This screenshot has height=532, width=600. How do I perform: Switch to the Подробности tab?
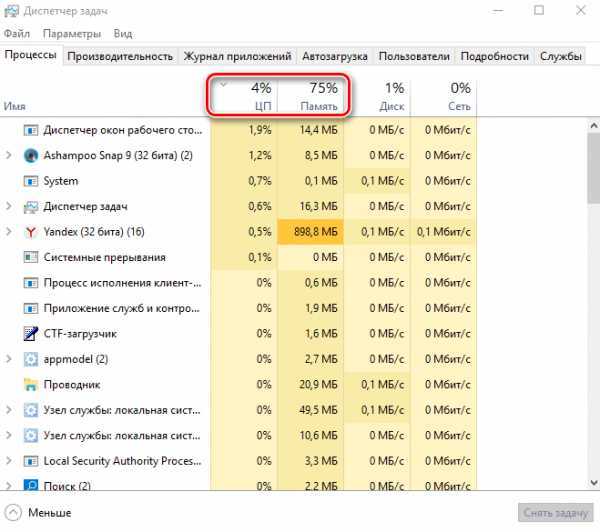point(494,56)
